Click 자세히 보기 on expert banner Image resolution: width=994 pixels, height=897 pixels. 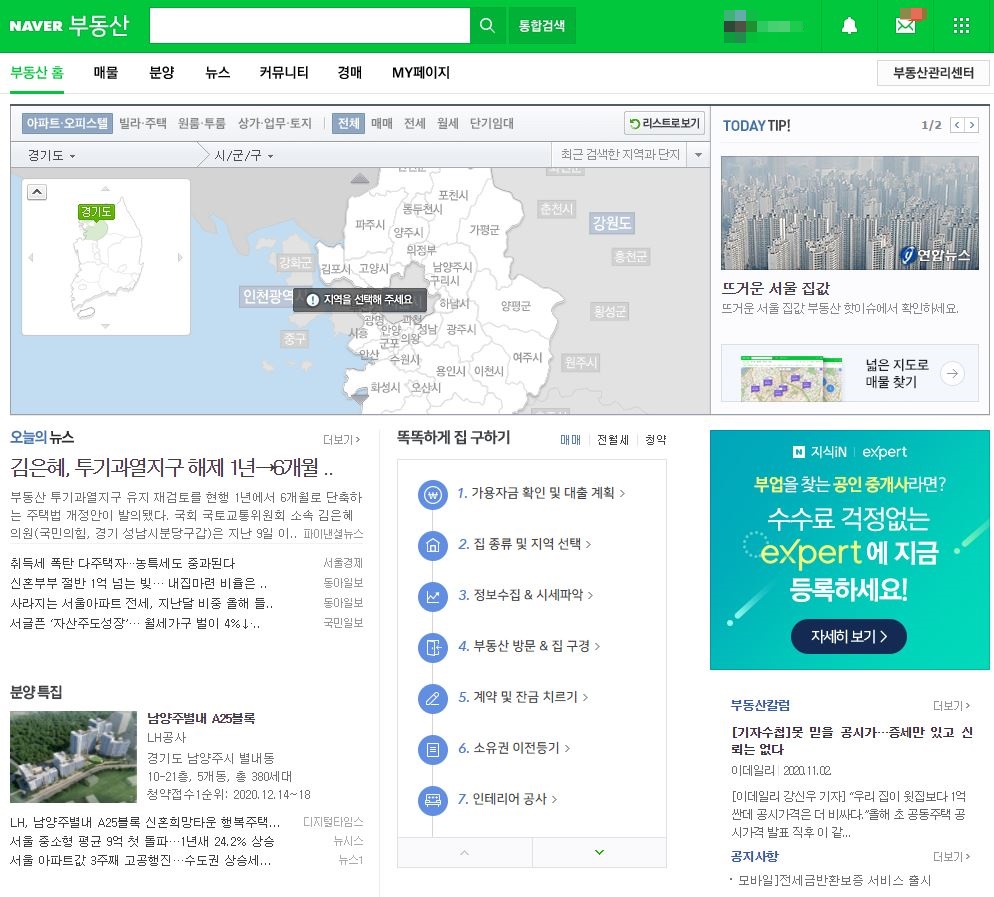848,636
